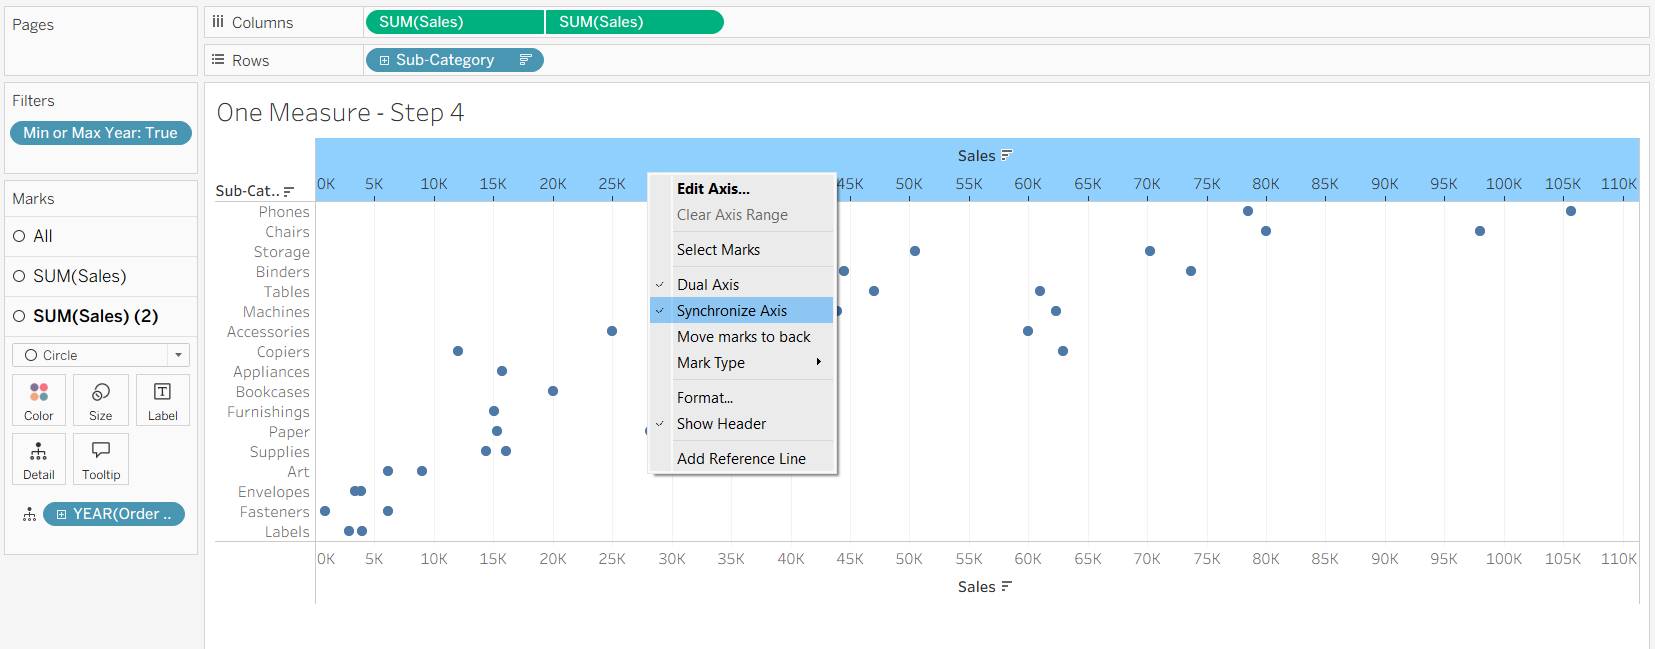Viewport: 1655px width, 649px height.
Task: Open the Size mark property
Action: (101, 400)
